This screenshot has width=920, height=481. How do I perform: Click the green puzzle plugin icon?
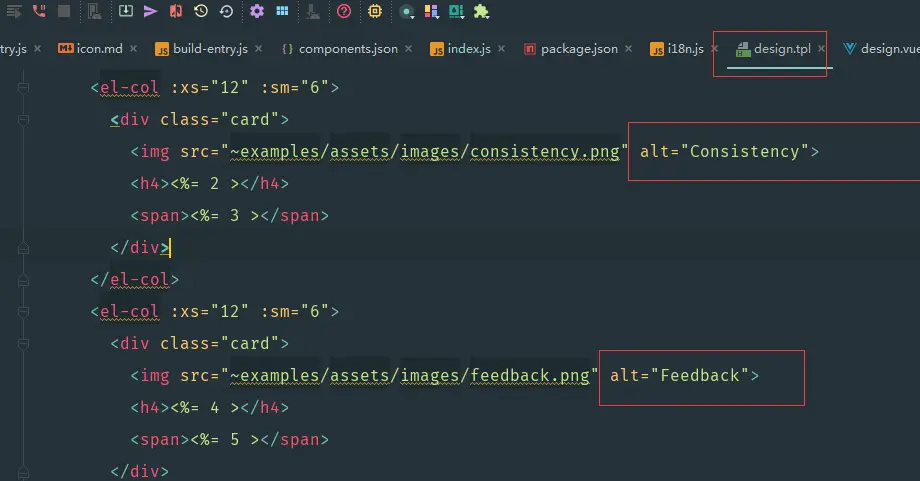482,11
